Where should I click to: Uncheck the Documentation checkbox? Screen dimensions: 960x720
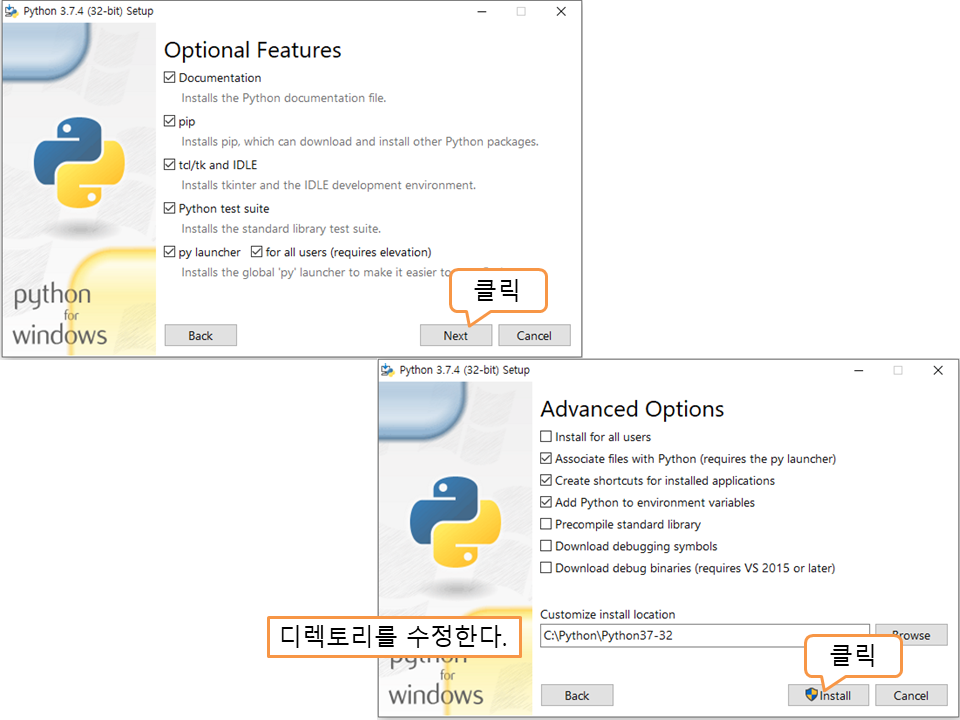click(170, 78)
